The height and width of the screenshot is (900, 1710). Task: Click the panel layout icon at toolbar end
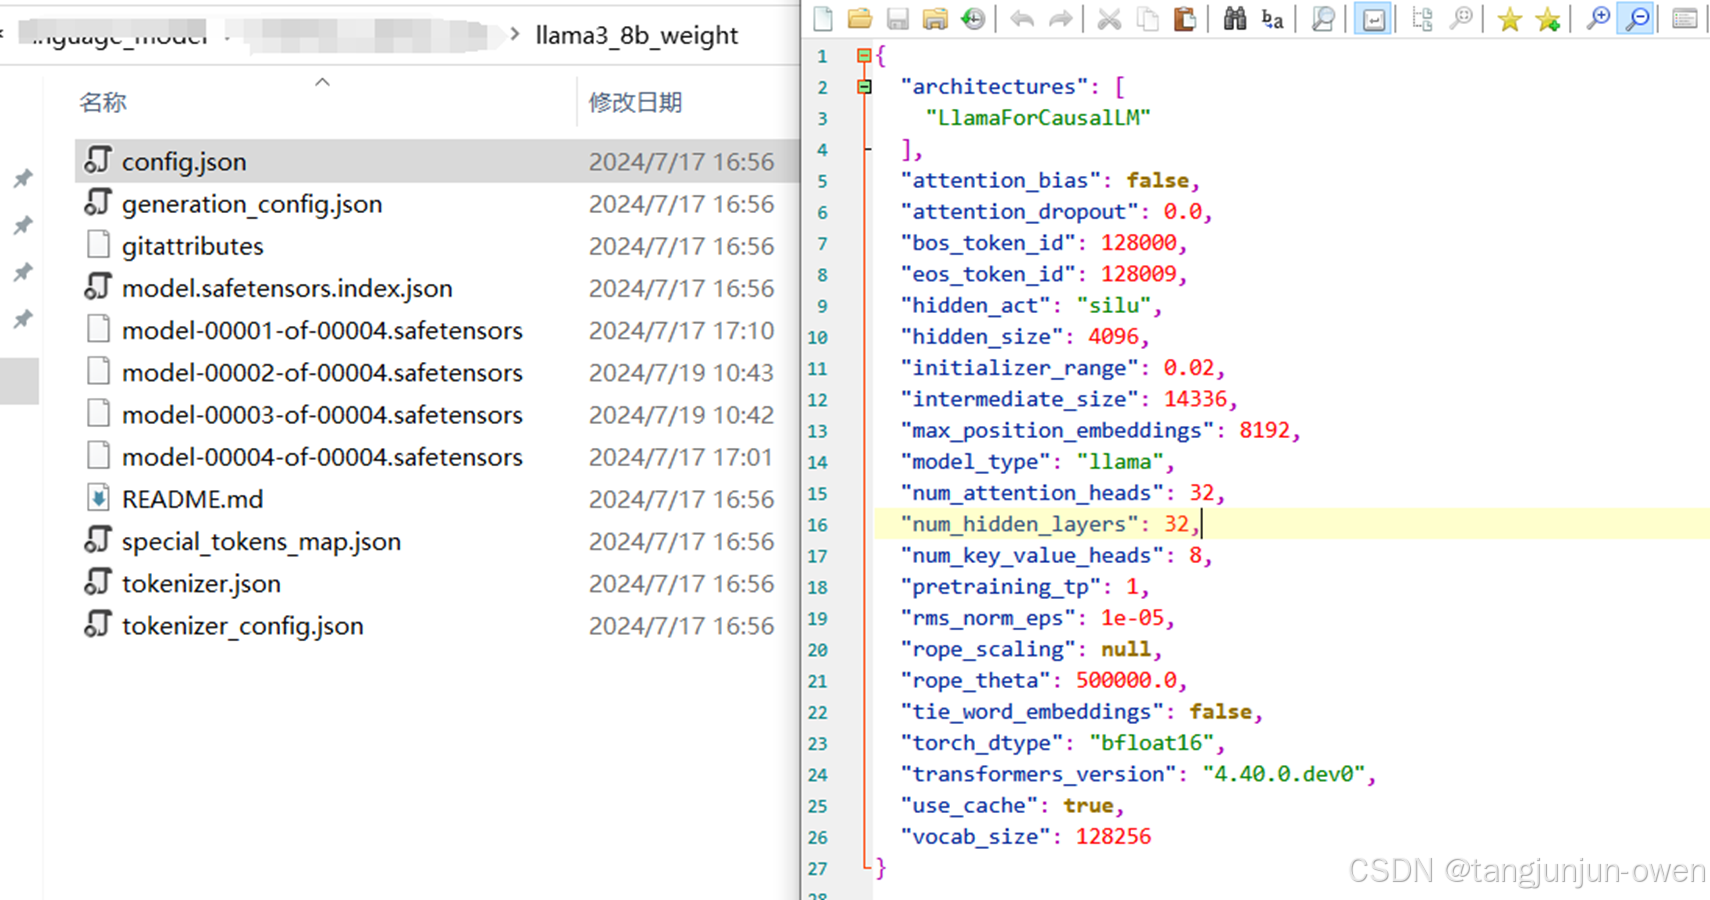[1685, 18]
